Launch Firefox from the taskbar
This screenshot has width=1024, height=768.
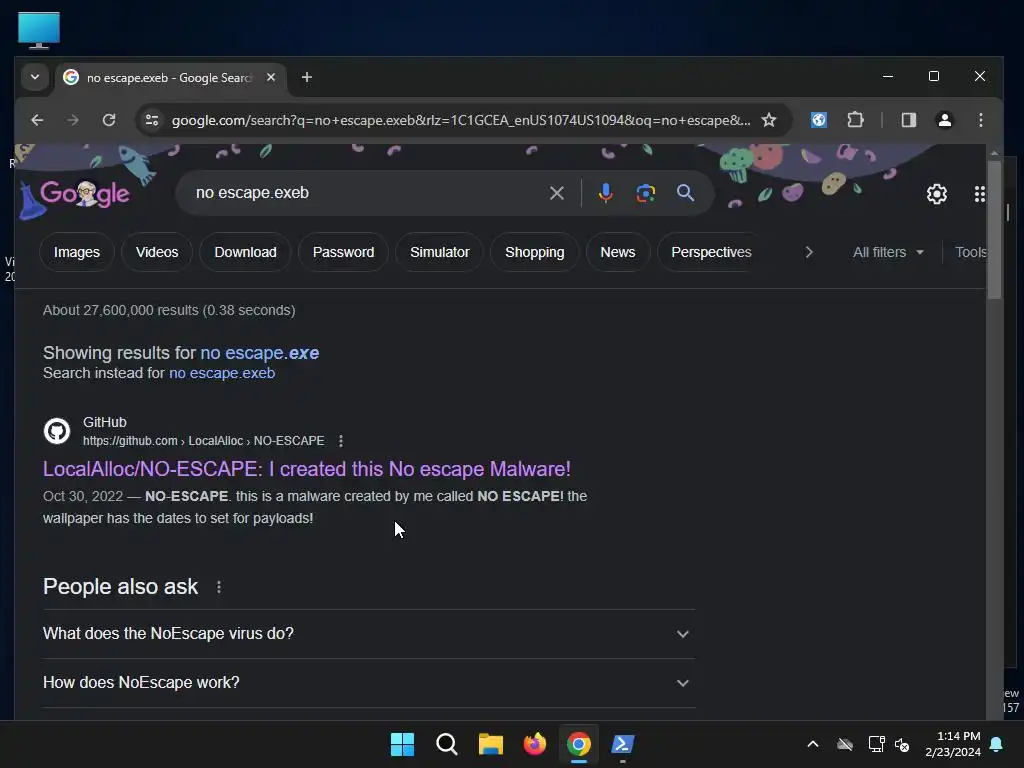click(535, 744)
